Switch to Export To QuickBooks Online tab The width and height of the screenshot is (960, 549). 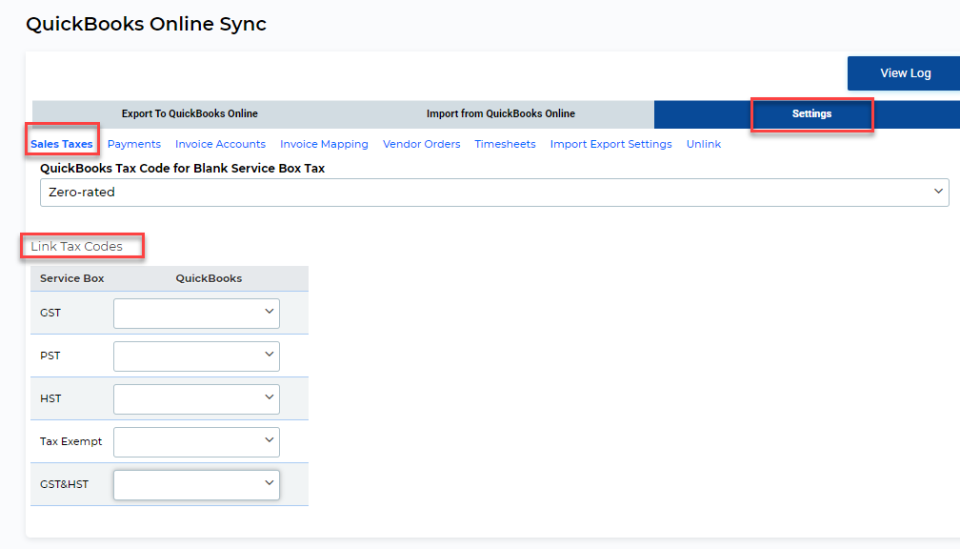pyautogui.click(x=189, y=114)
